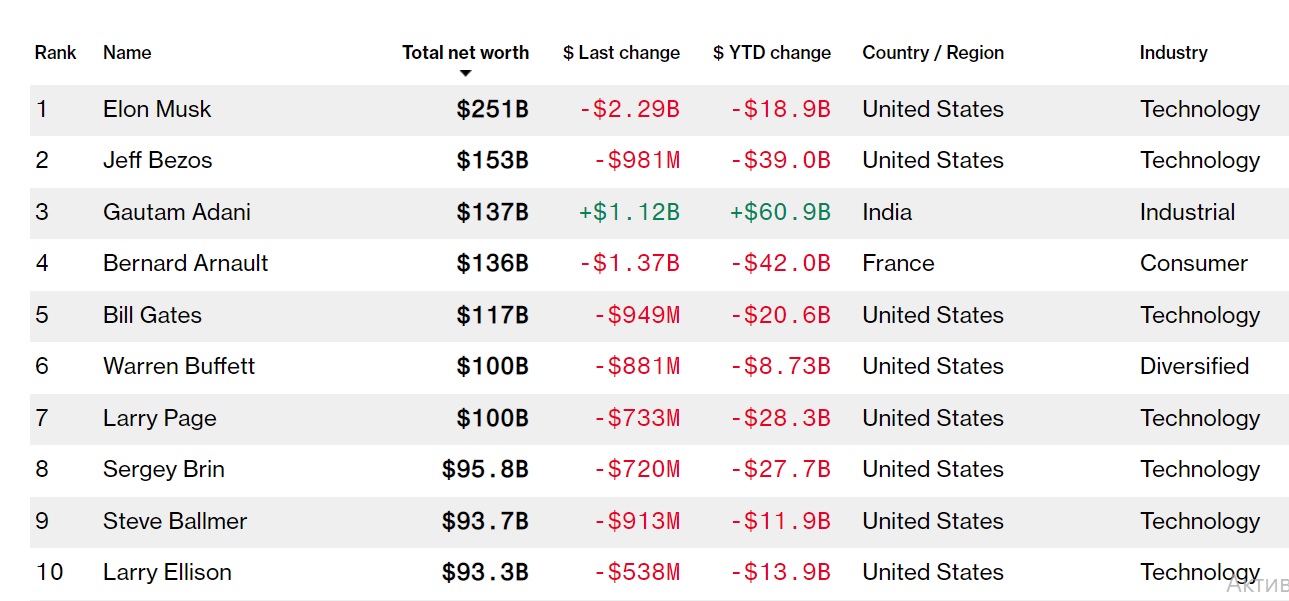Screen dimensions: 1289x601
Task: Click the Industry column header
Action: (1173, 53)
